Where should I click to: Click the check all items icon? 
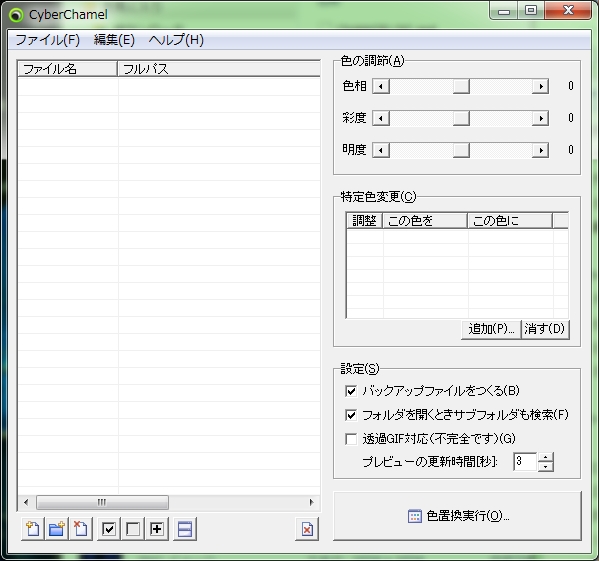(x=109, y=529)
